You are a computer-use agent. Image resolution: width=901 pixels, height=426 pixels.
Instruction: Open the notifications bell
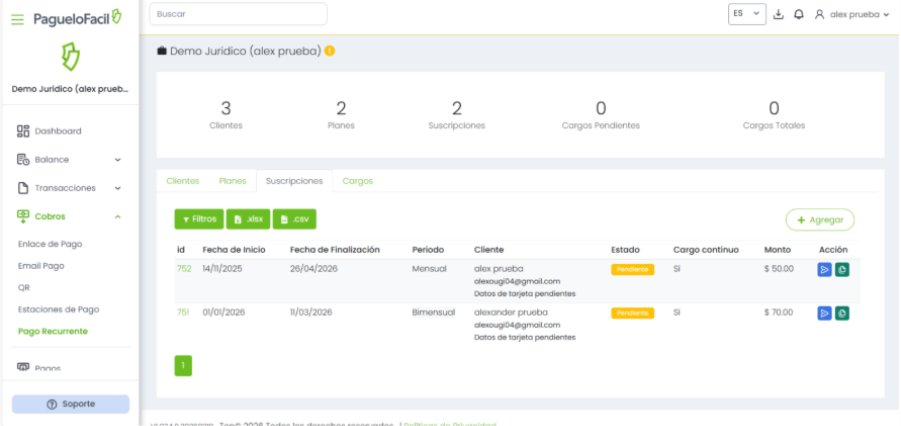point(798,15)
